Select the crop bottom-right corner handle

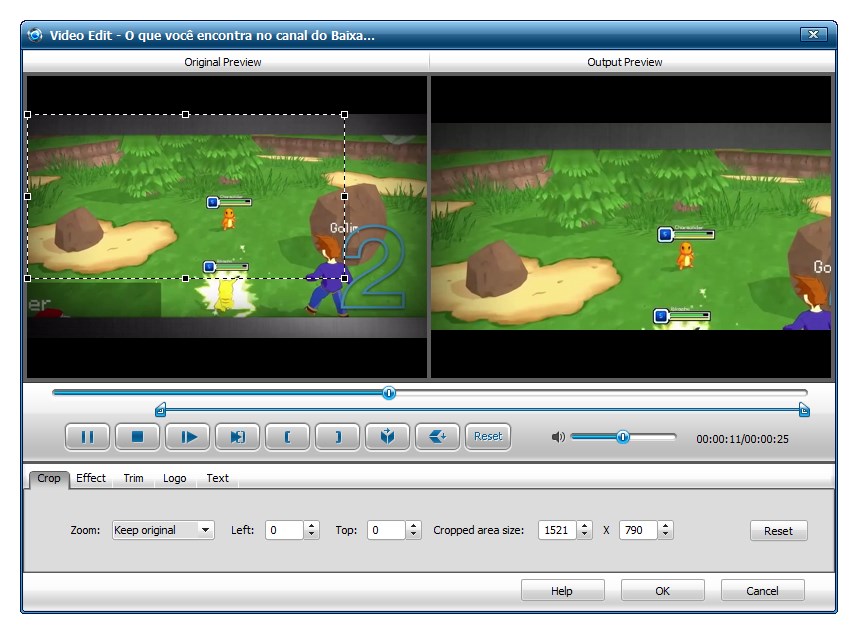click(x=344, y=278)
